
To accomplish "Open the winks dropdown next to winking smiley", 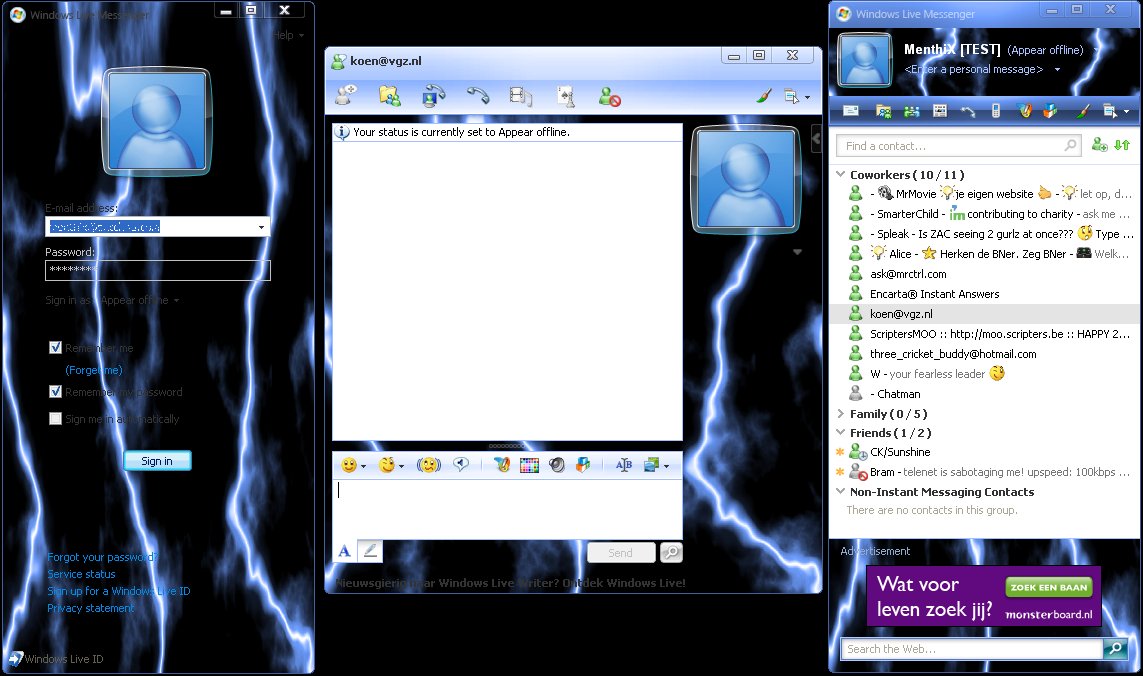I will [x=401, y=466].
